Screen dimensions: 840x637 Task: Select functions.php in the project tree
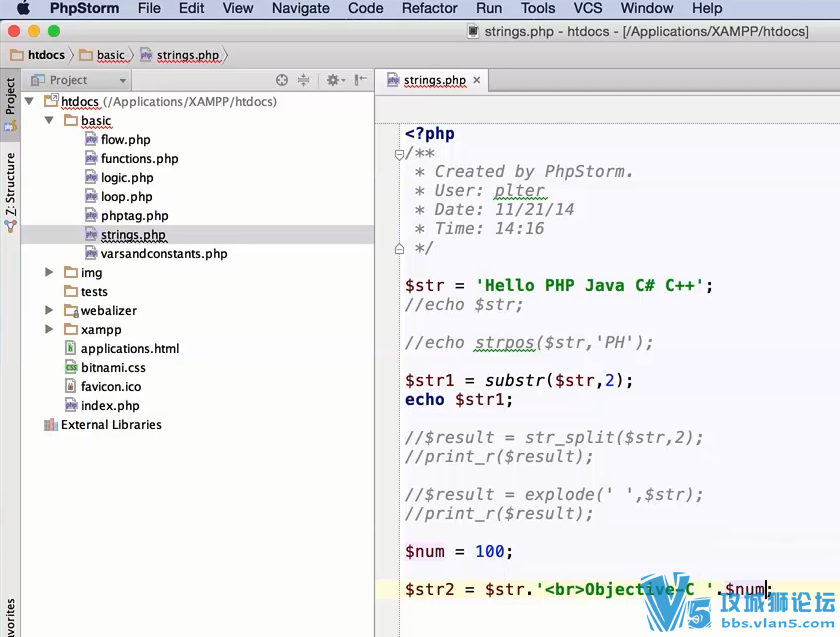click(x=139, y=159)
